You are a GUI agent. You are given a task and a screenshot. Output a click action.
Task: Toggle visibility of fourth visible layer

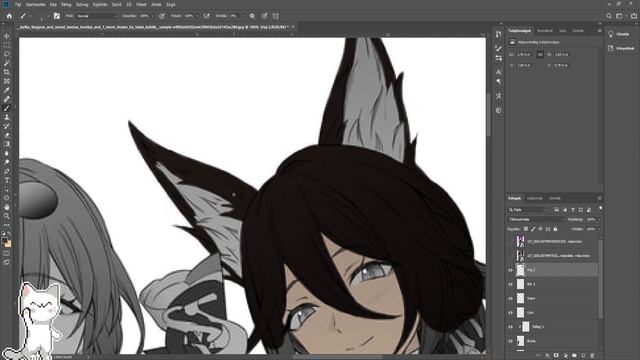[x=510, y=313]
